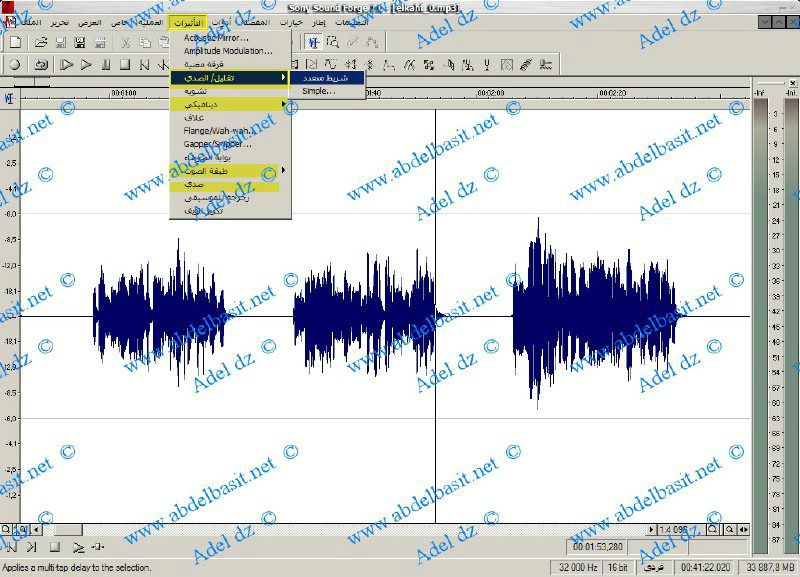Viewport: 800px width, 577px height.
Task: Click Play Normal in window transport
Action: 78,547
